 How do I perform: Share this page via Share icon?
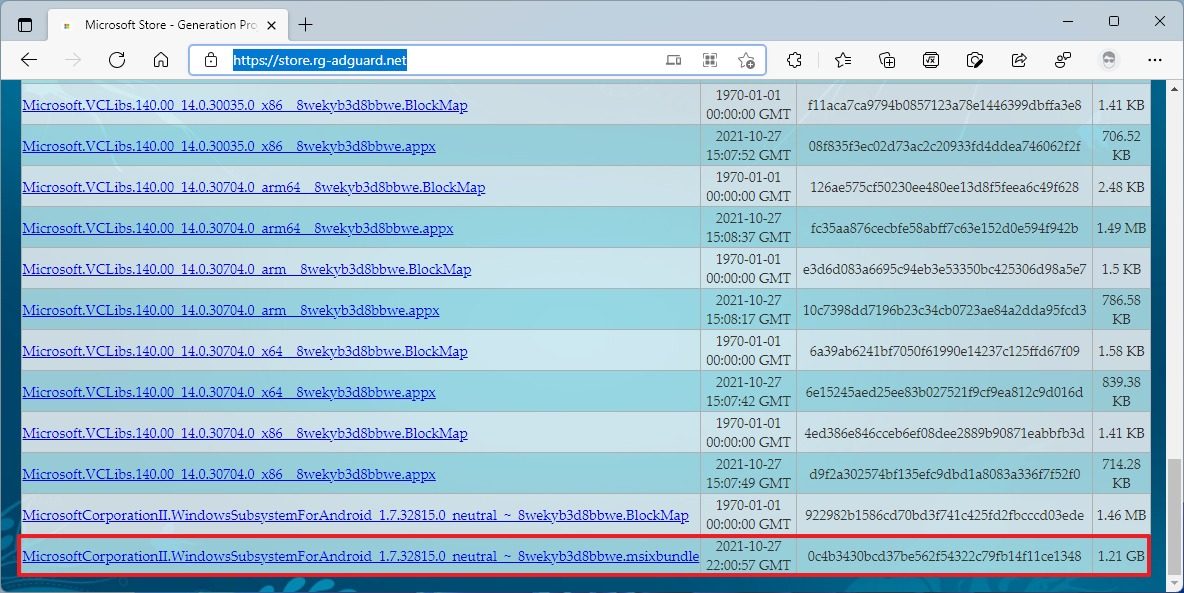pyautogui.click(x=1019, y=60)
